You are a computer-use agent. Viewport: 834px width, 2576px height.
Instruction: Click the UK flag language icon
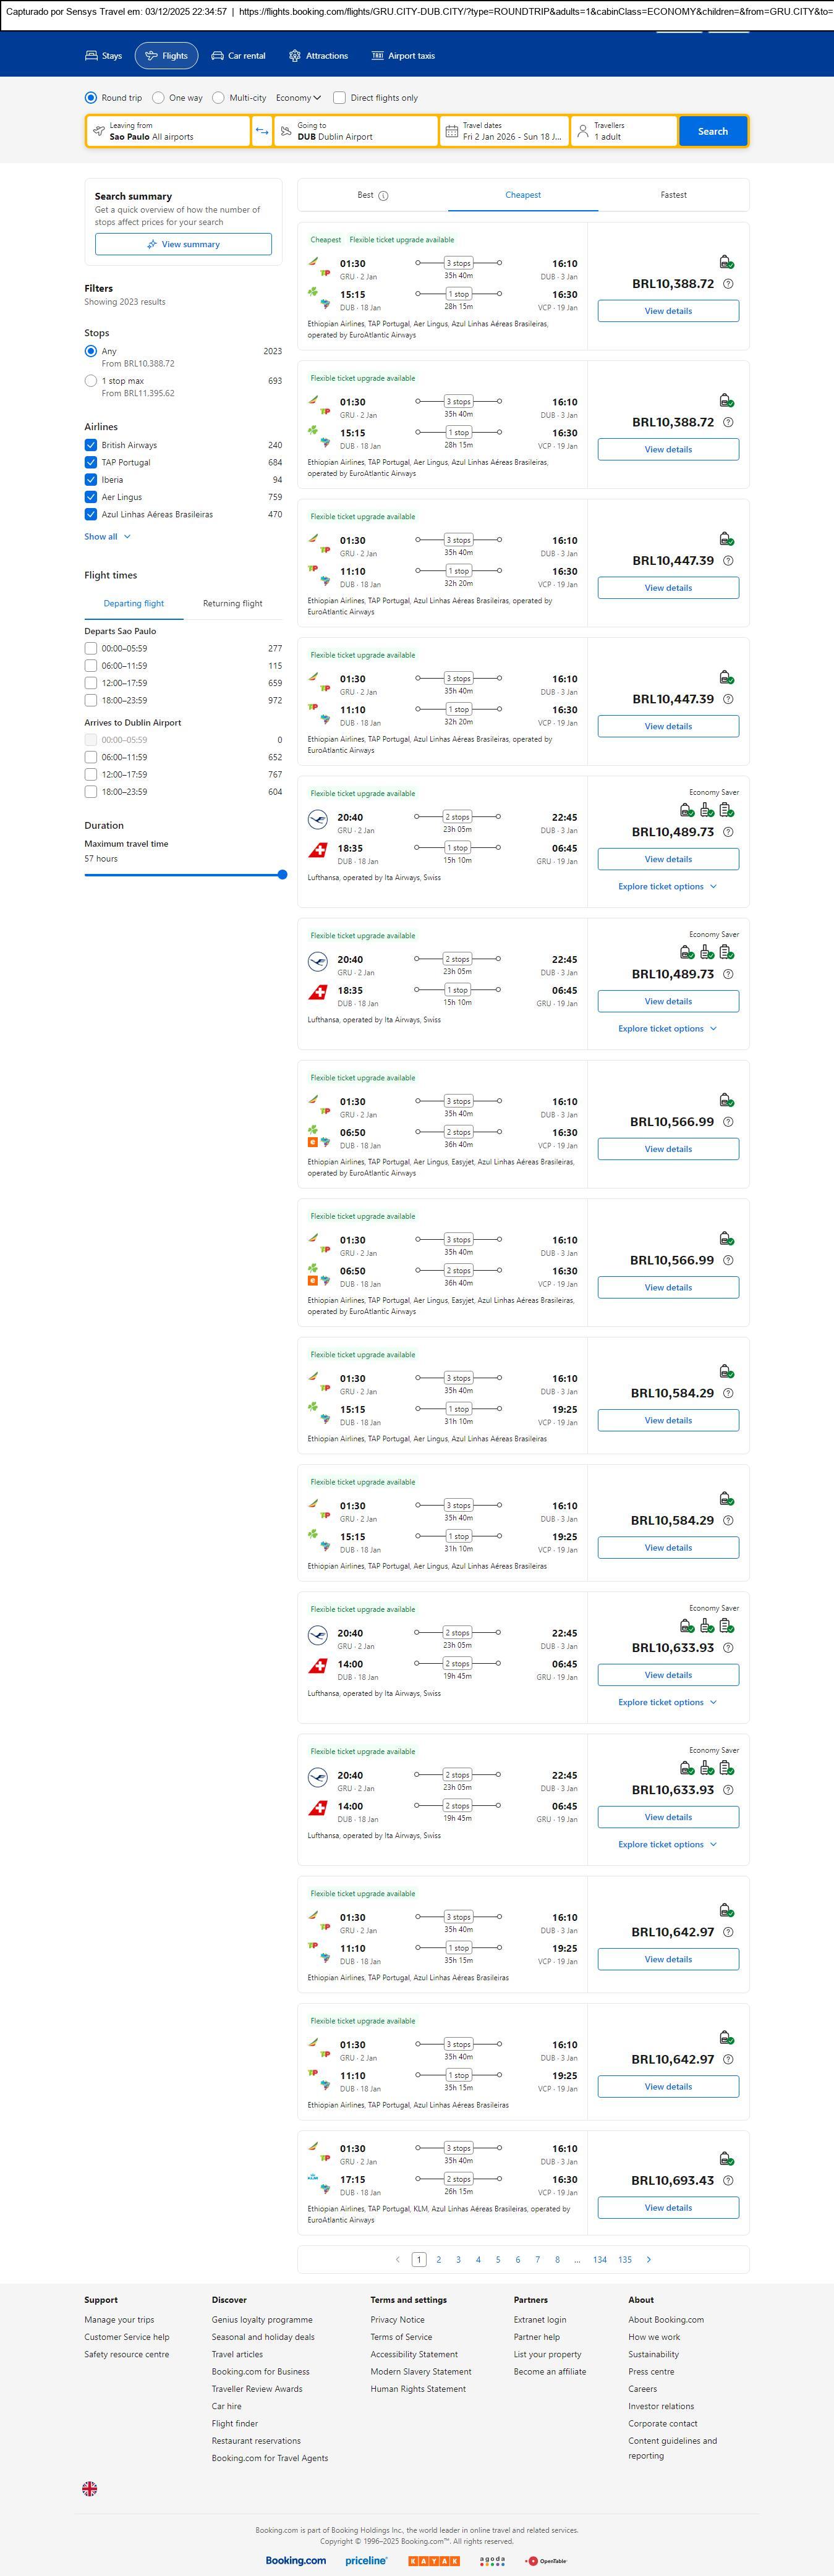(x=90, y=2488)
